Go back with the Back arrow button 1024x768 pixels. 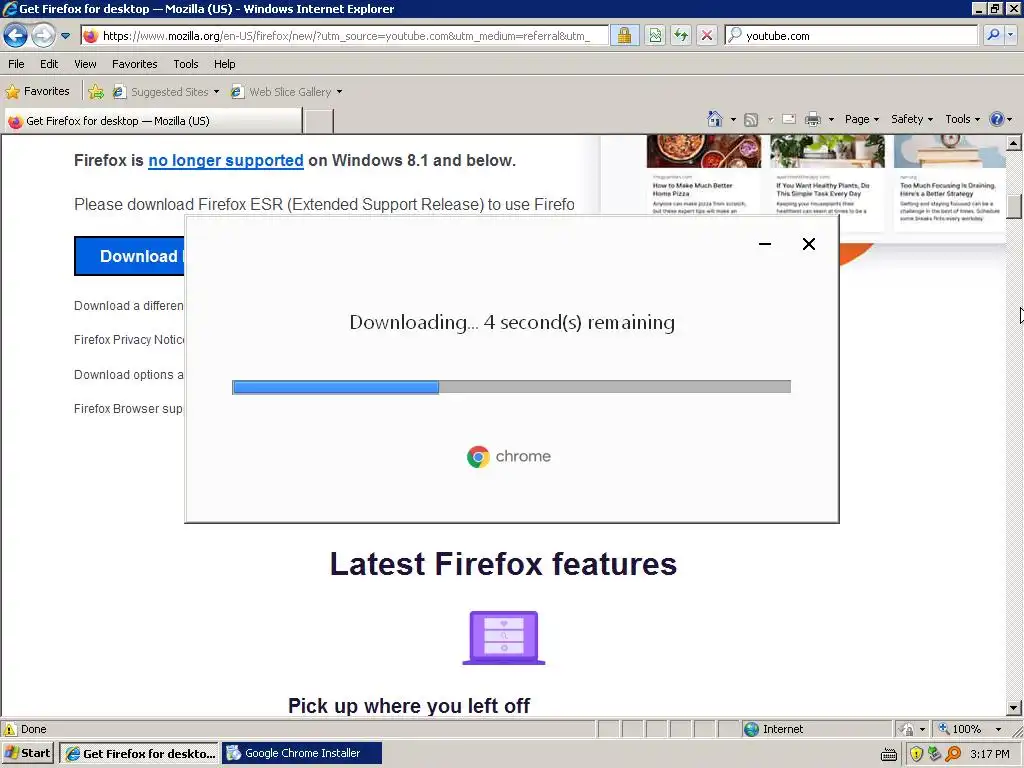[x=16, y=35]
